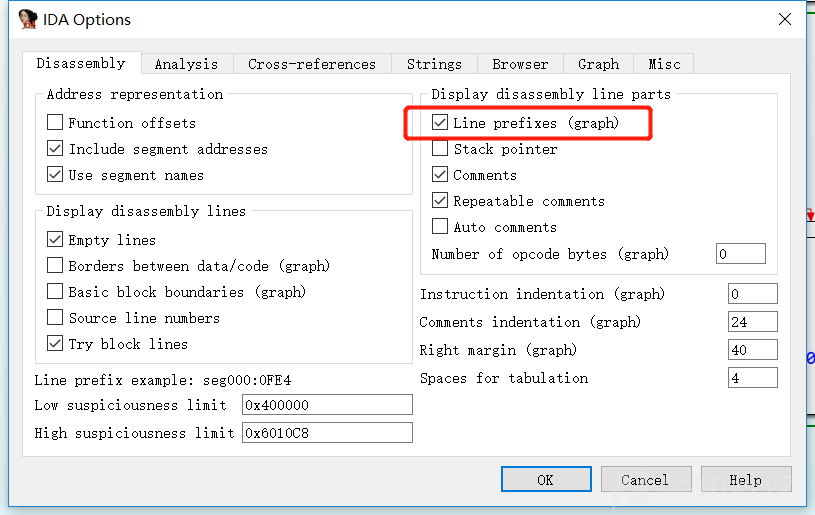The height and width of the screenshot is (515, 815).
Task: Uncheck Include segment addresses
Action: pos(55,149)
